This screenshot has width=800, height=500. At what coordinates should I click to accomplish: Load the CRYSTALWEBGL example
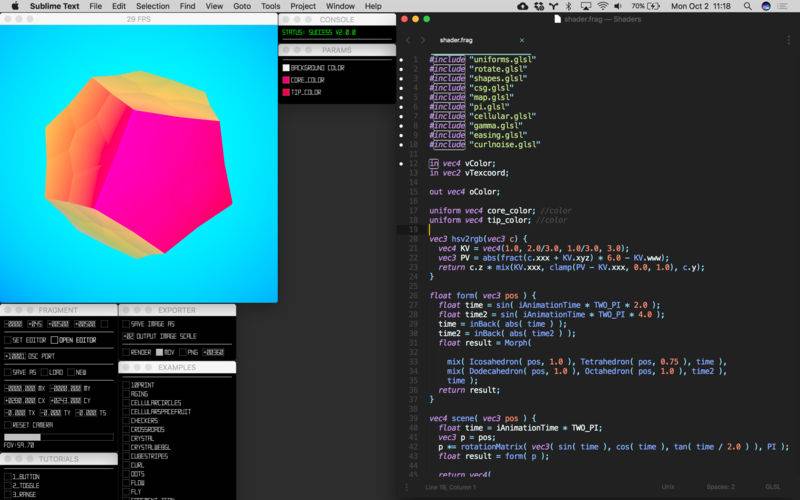147,447
